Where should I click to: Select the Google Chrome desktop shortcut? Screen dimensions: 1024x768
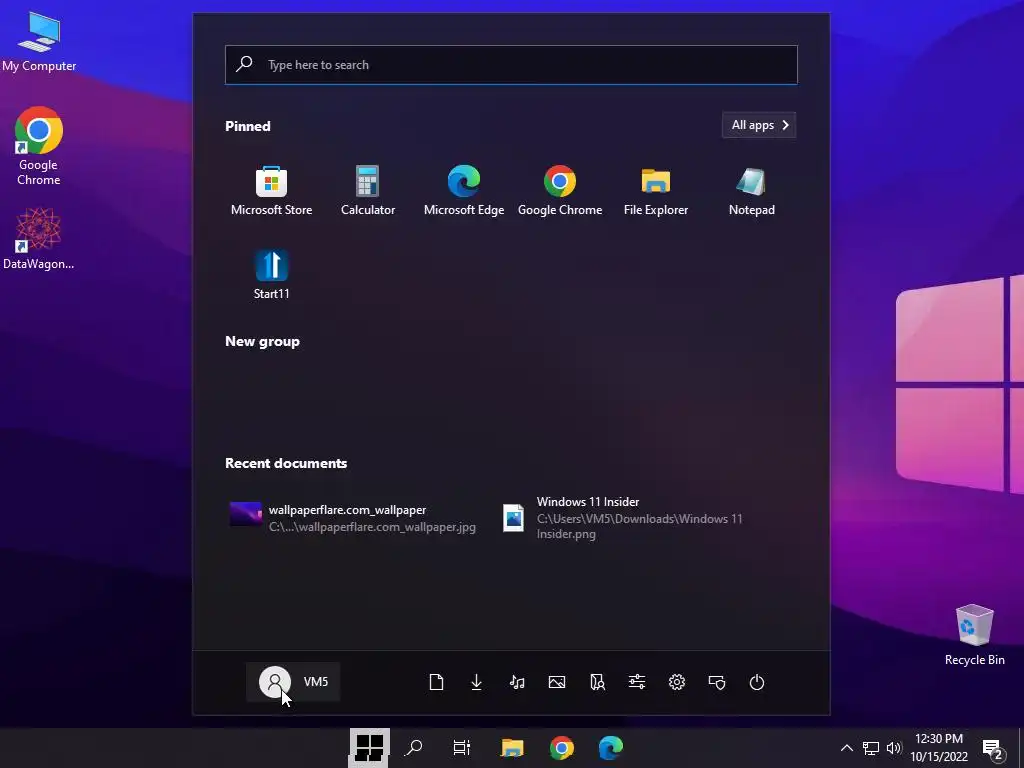coord(39,146)
